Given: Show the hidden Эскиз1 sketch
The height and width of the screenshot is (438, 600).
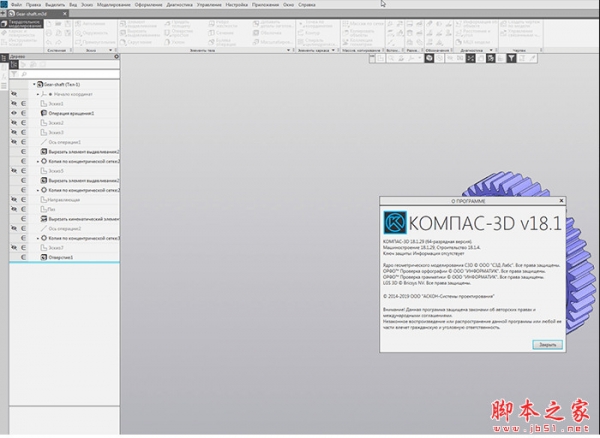Looking at the screenshot, I should click(x=14, y=104).
